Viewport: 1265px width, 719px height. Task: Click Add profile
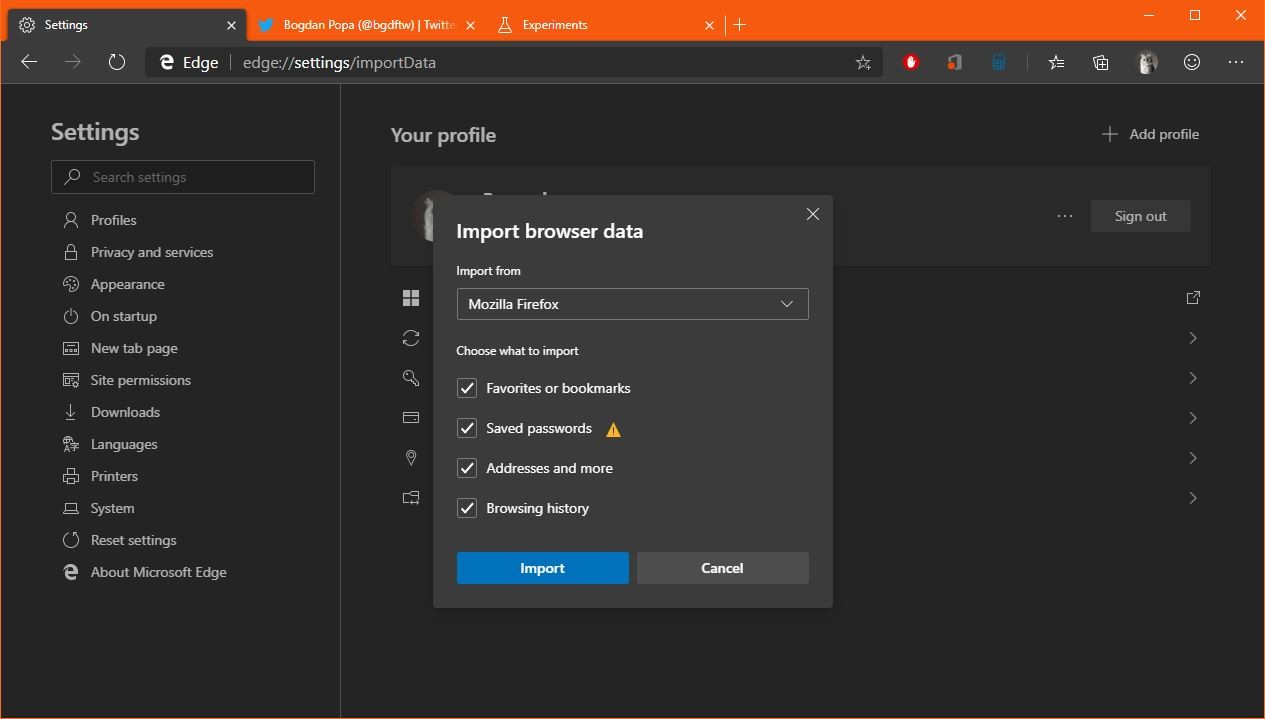pyautogui.click(x=1150, y=134)
